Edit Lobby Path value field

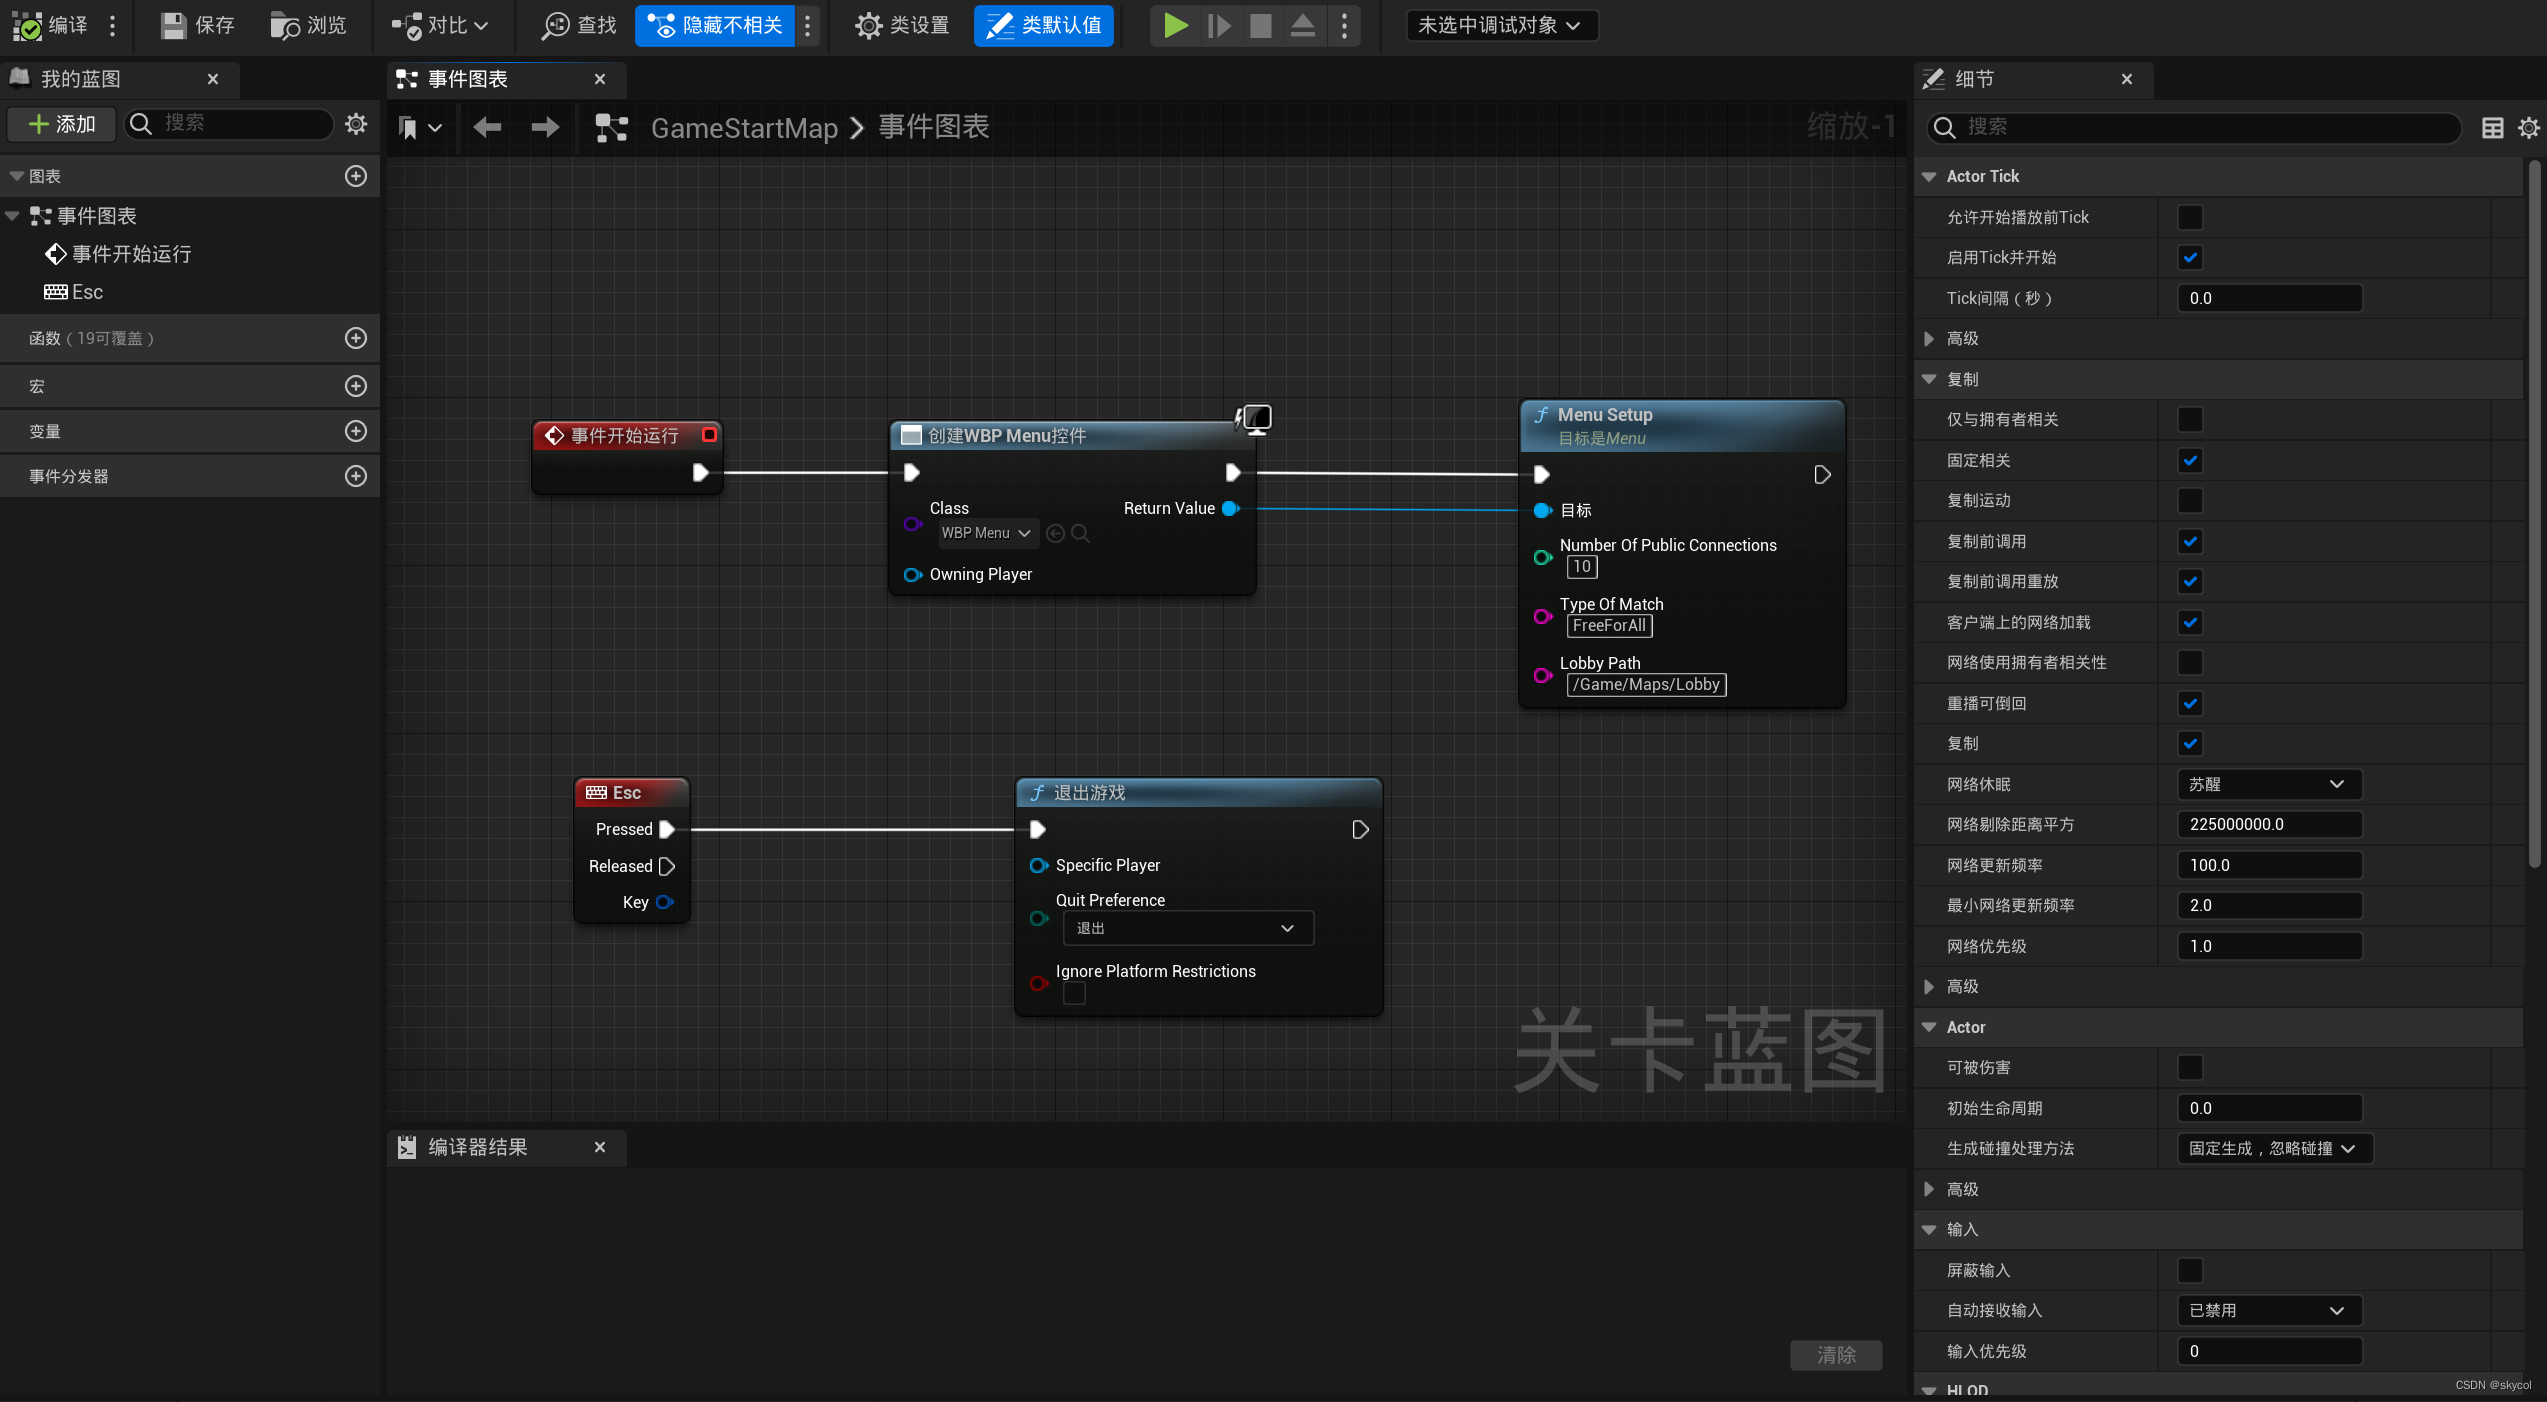coord(1646,685)
